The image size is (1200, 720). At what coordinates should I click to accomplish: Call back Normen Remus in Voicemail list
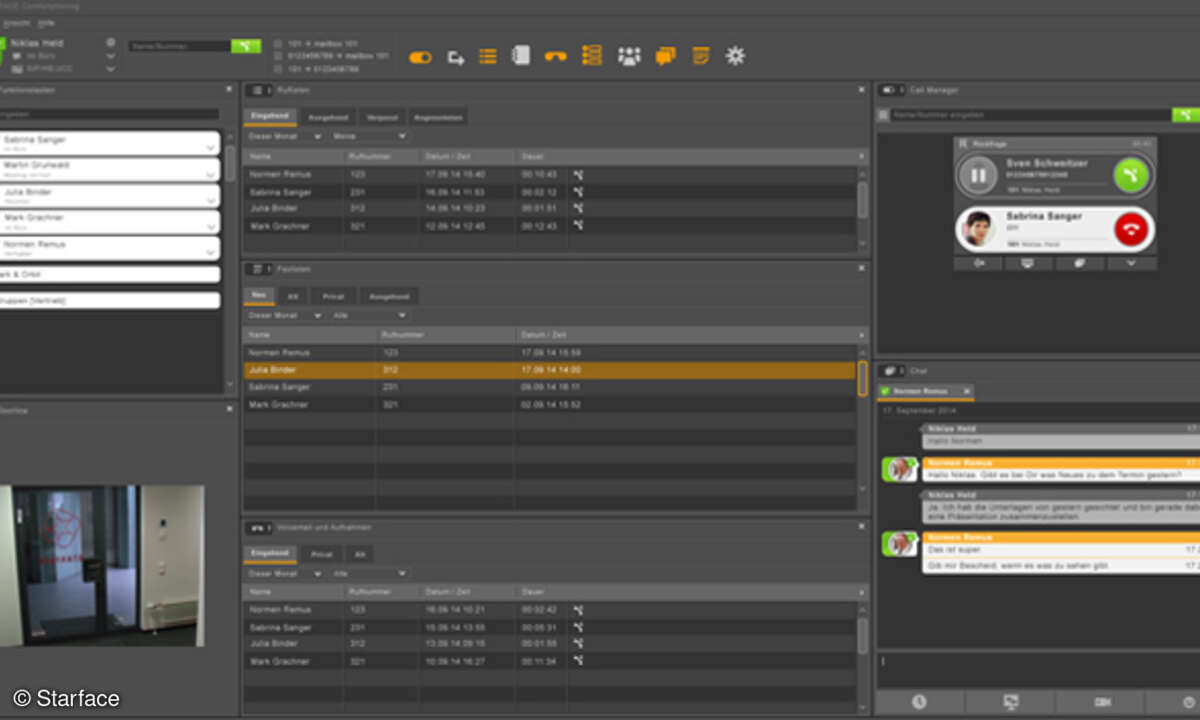pos(578,609)
